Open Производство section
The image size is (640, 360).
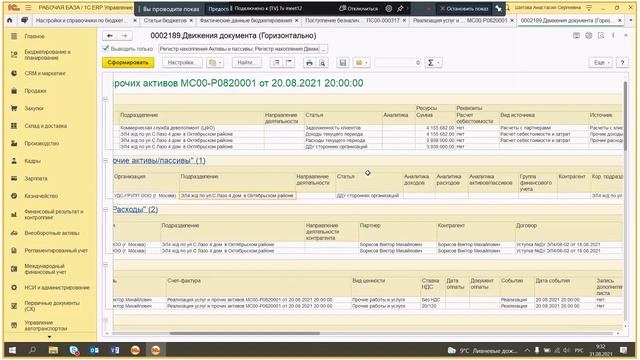(x=42, y=143)
